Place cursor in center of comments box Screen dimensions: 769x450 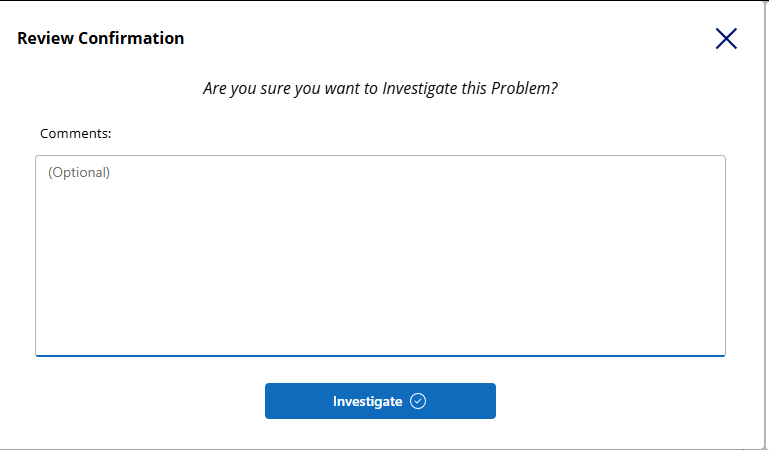[380, 255]
